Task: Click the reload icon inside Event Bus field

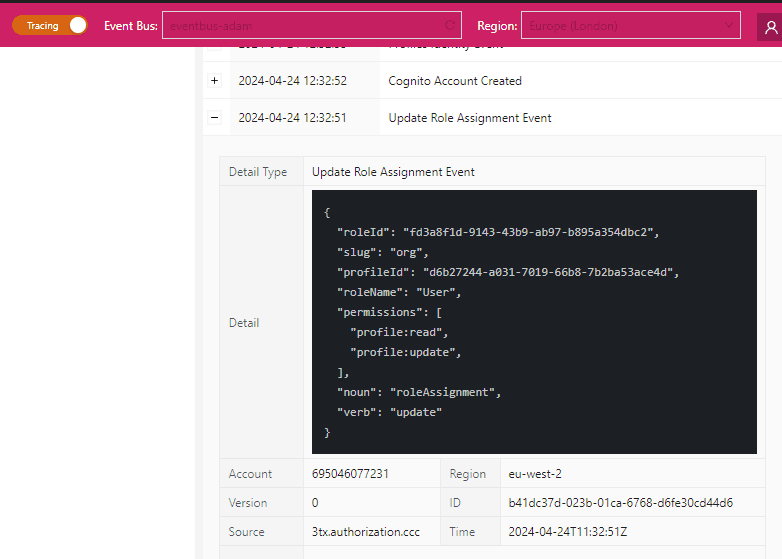Action: click(449, 25)
